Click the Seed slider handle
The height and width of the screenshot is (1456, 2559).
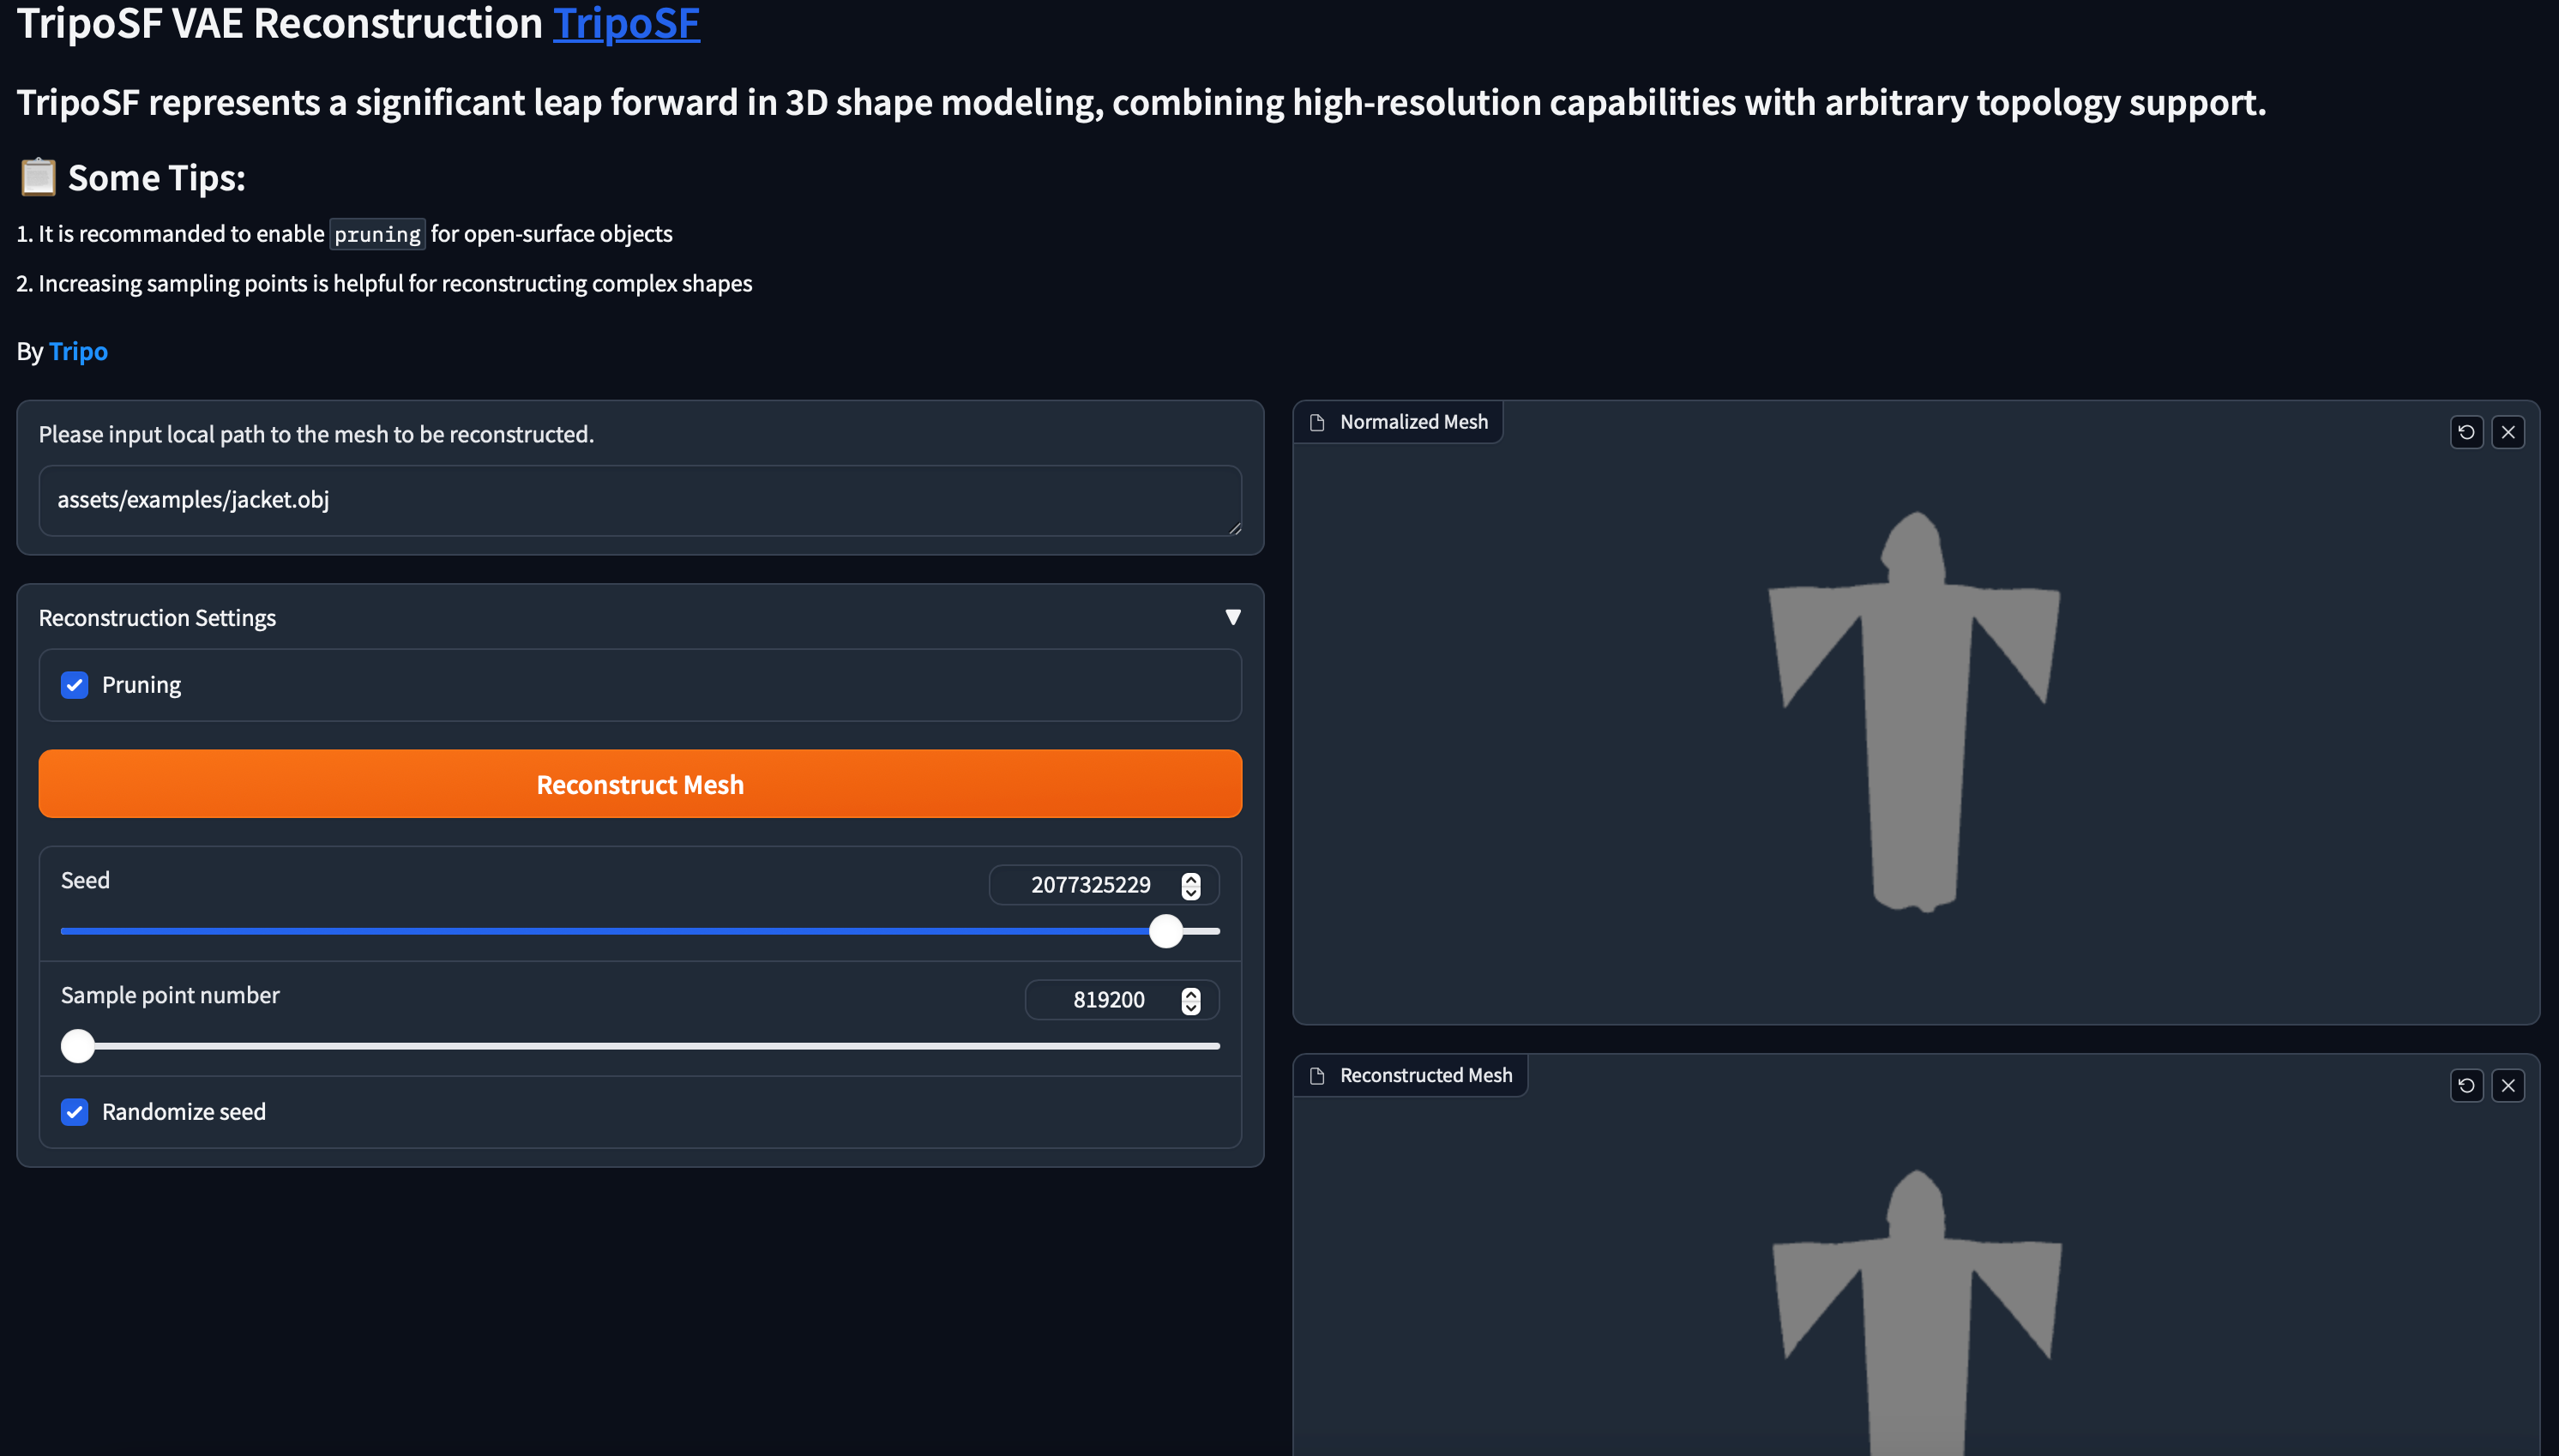pos(1165,931)
